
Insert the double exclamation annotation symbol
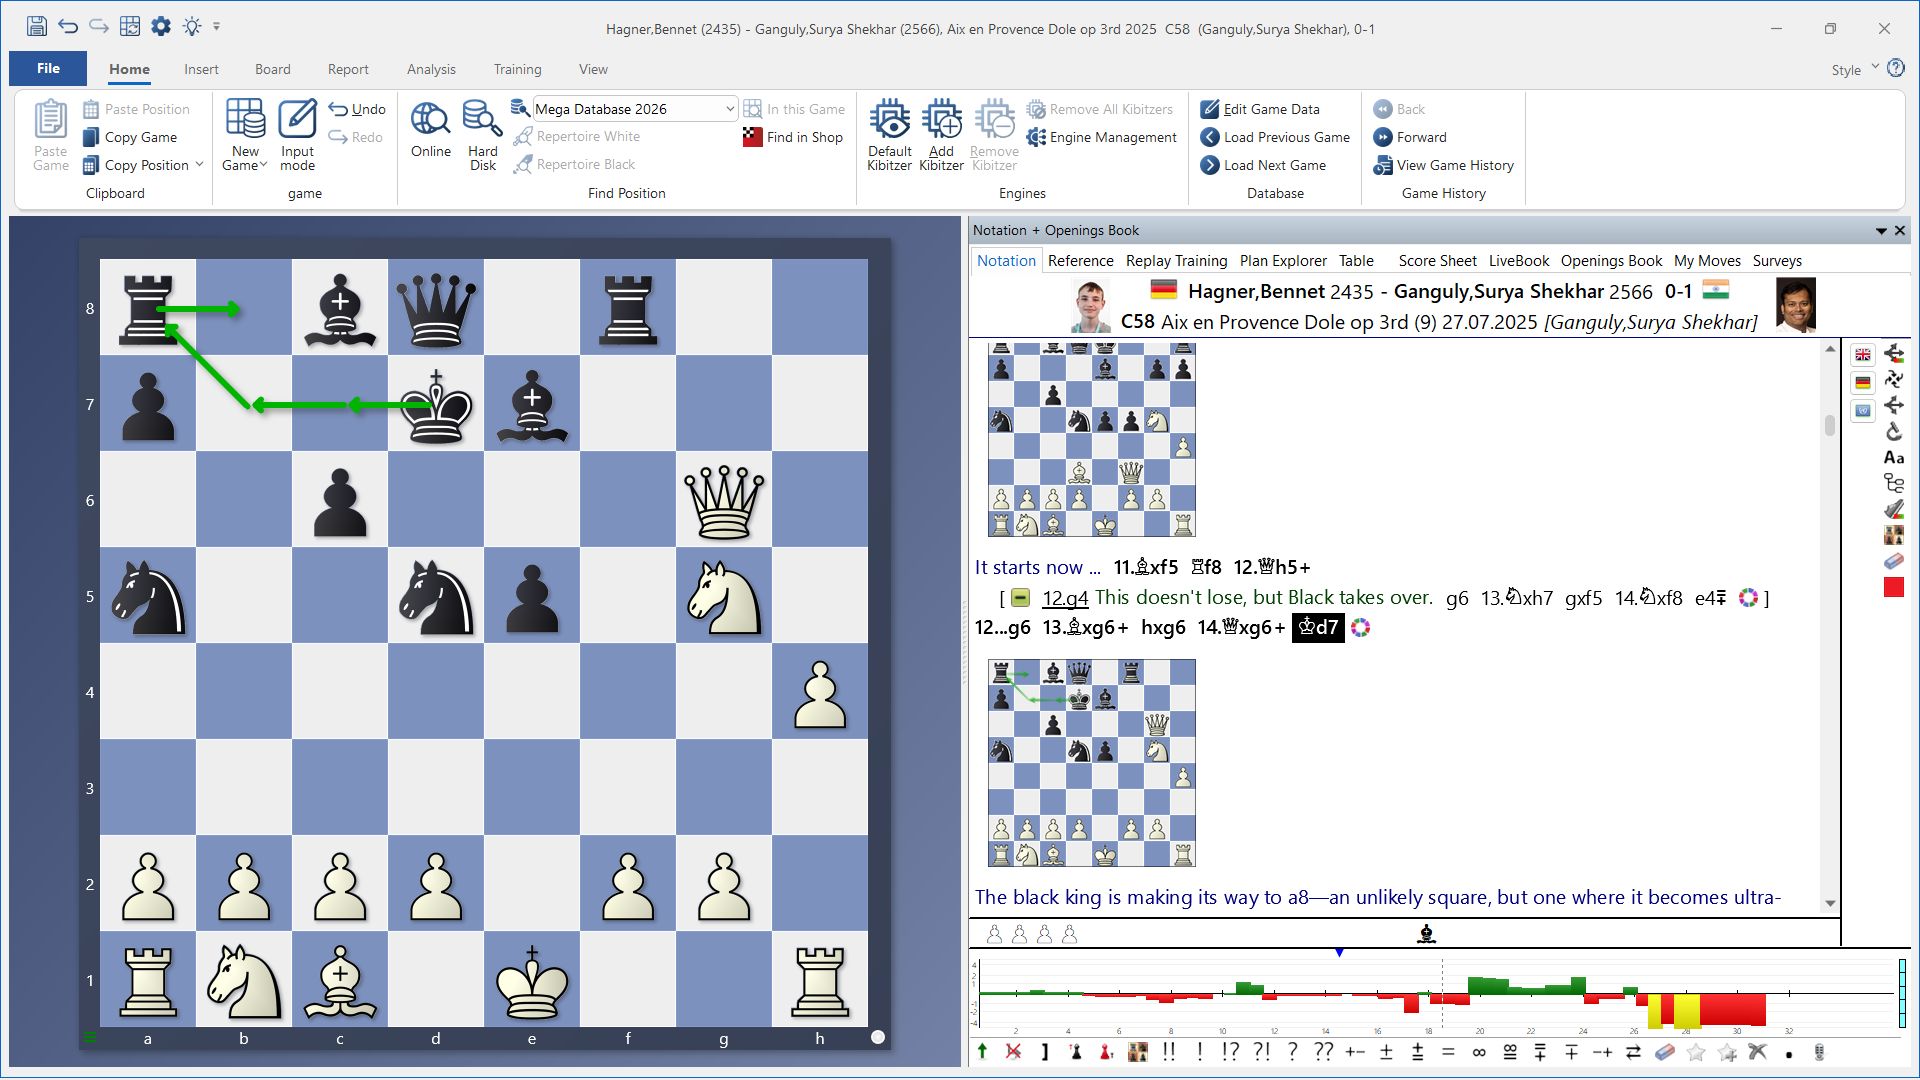click(x=1169, y=1052)
